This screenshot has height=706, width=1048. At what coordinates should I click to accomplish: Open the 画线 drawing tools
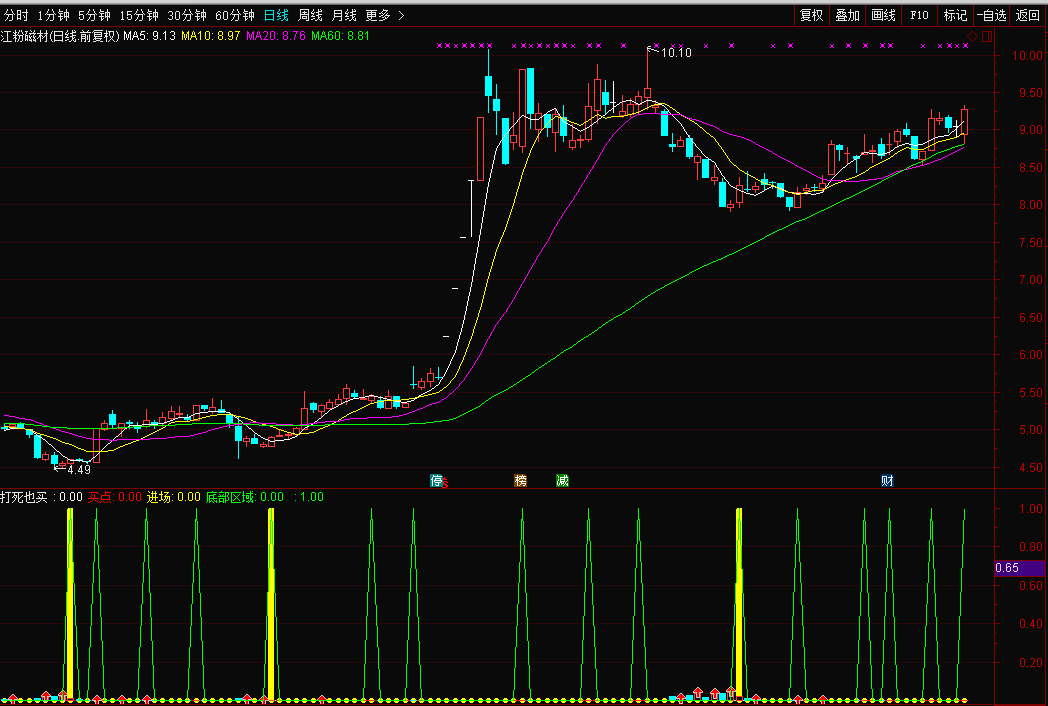[x=884, y=15]
